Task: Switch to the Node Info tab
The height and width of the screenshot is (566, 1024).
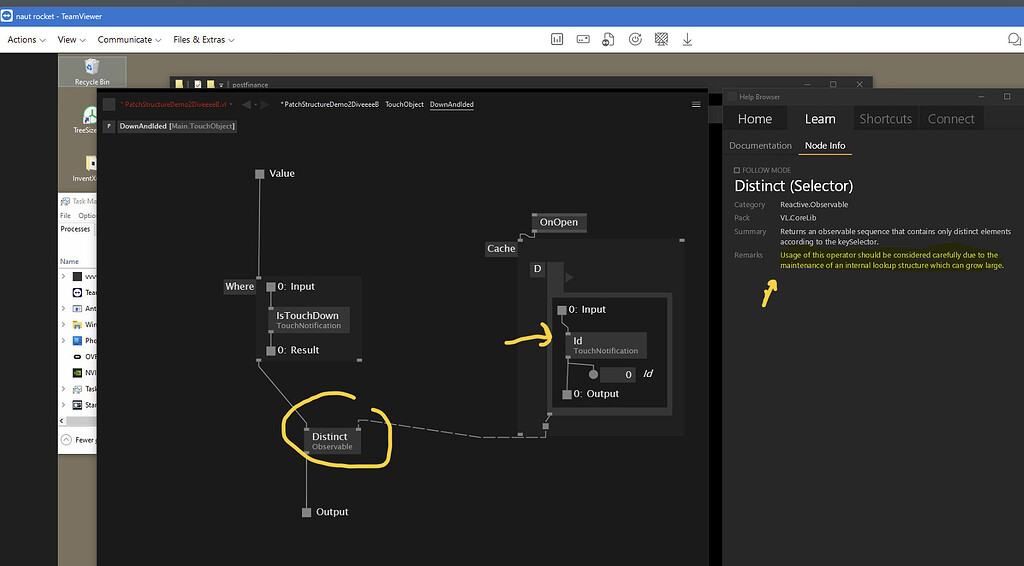Action: (824, 146)
